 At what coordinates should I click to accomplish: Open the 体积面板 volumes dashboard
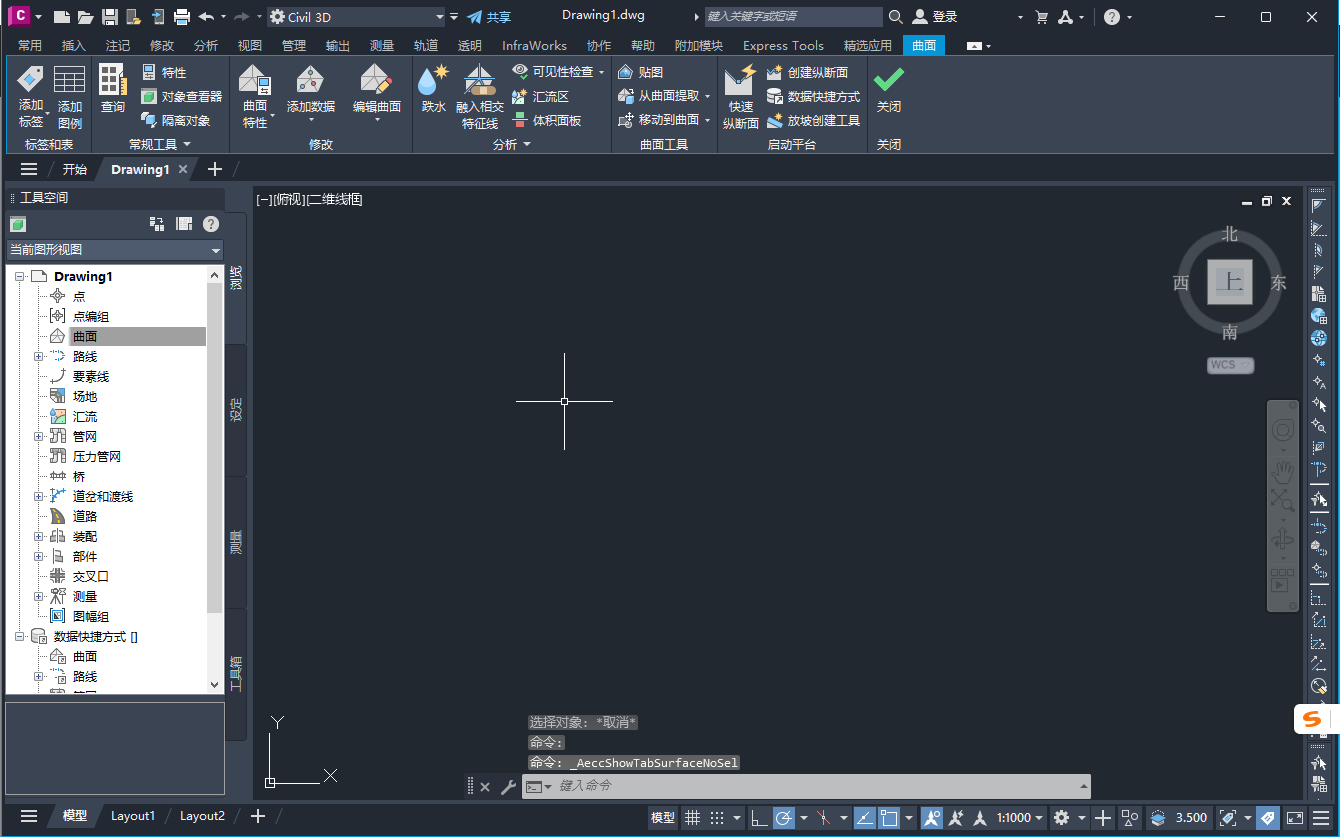546,120
